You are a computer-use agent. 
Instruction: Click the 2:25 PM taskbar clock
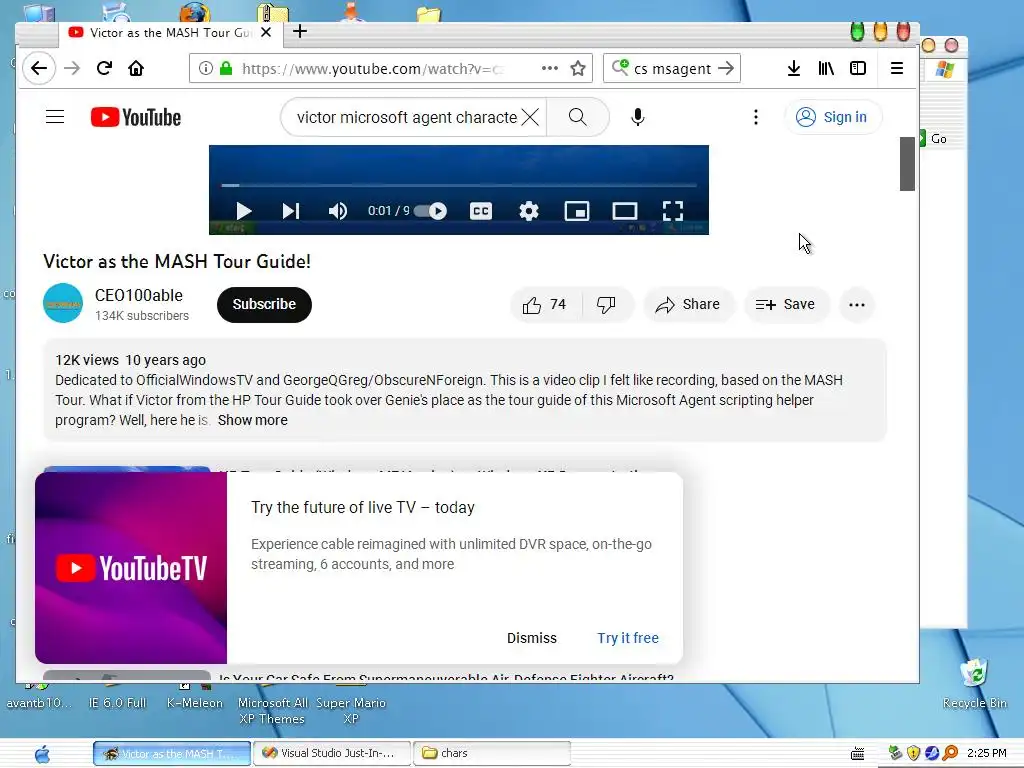pyautogui.click(x=986, y=753)
